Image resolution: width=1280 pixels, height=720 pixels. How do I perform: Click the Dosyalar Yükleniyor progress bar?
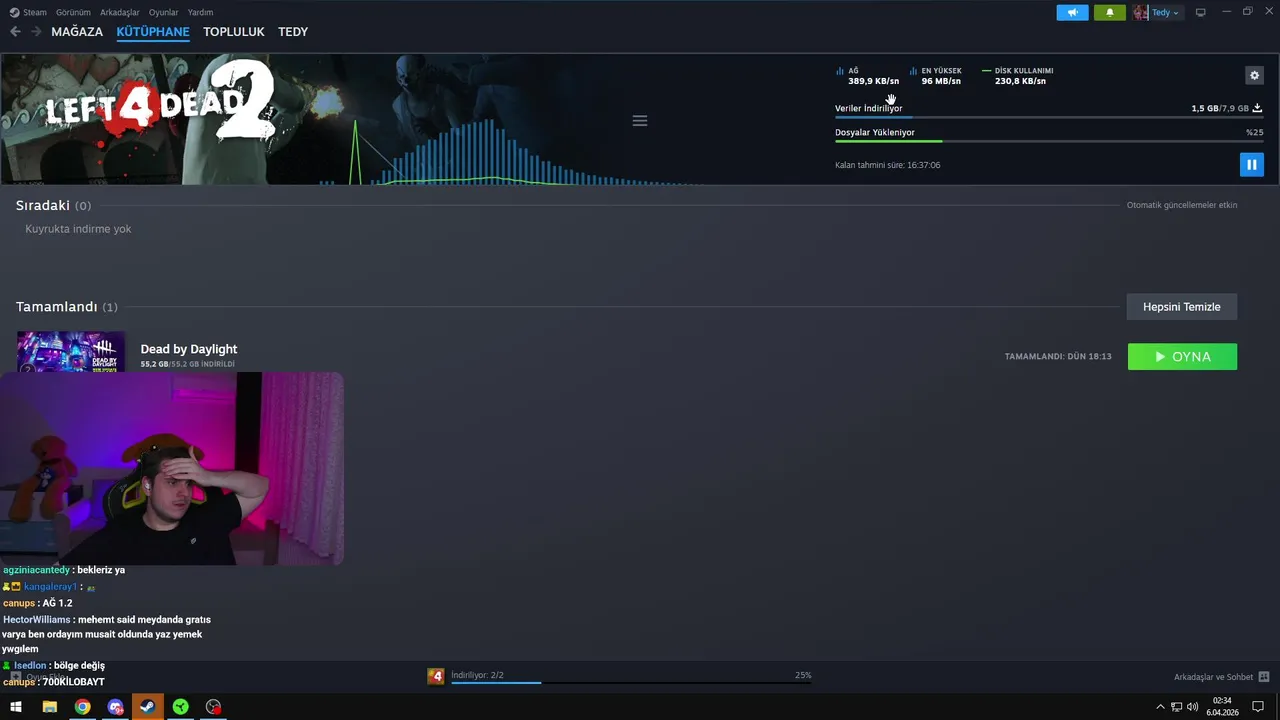click(x=1049, y=141)
